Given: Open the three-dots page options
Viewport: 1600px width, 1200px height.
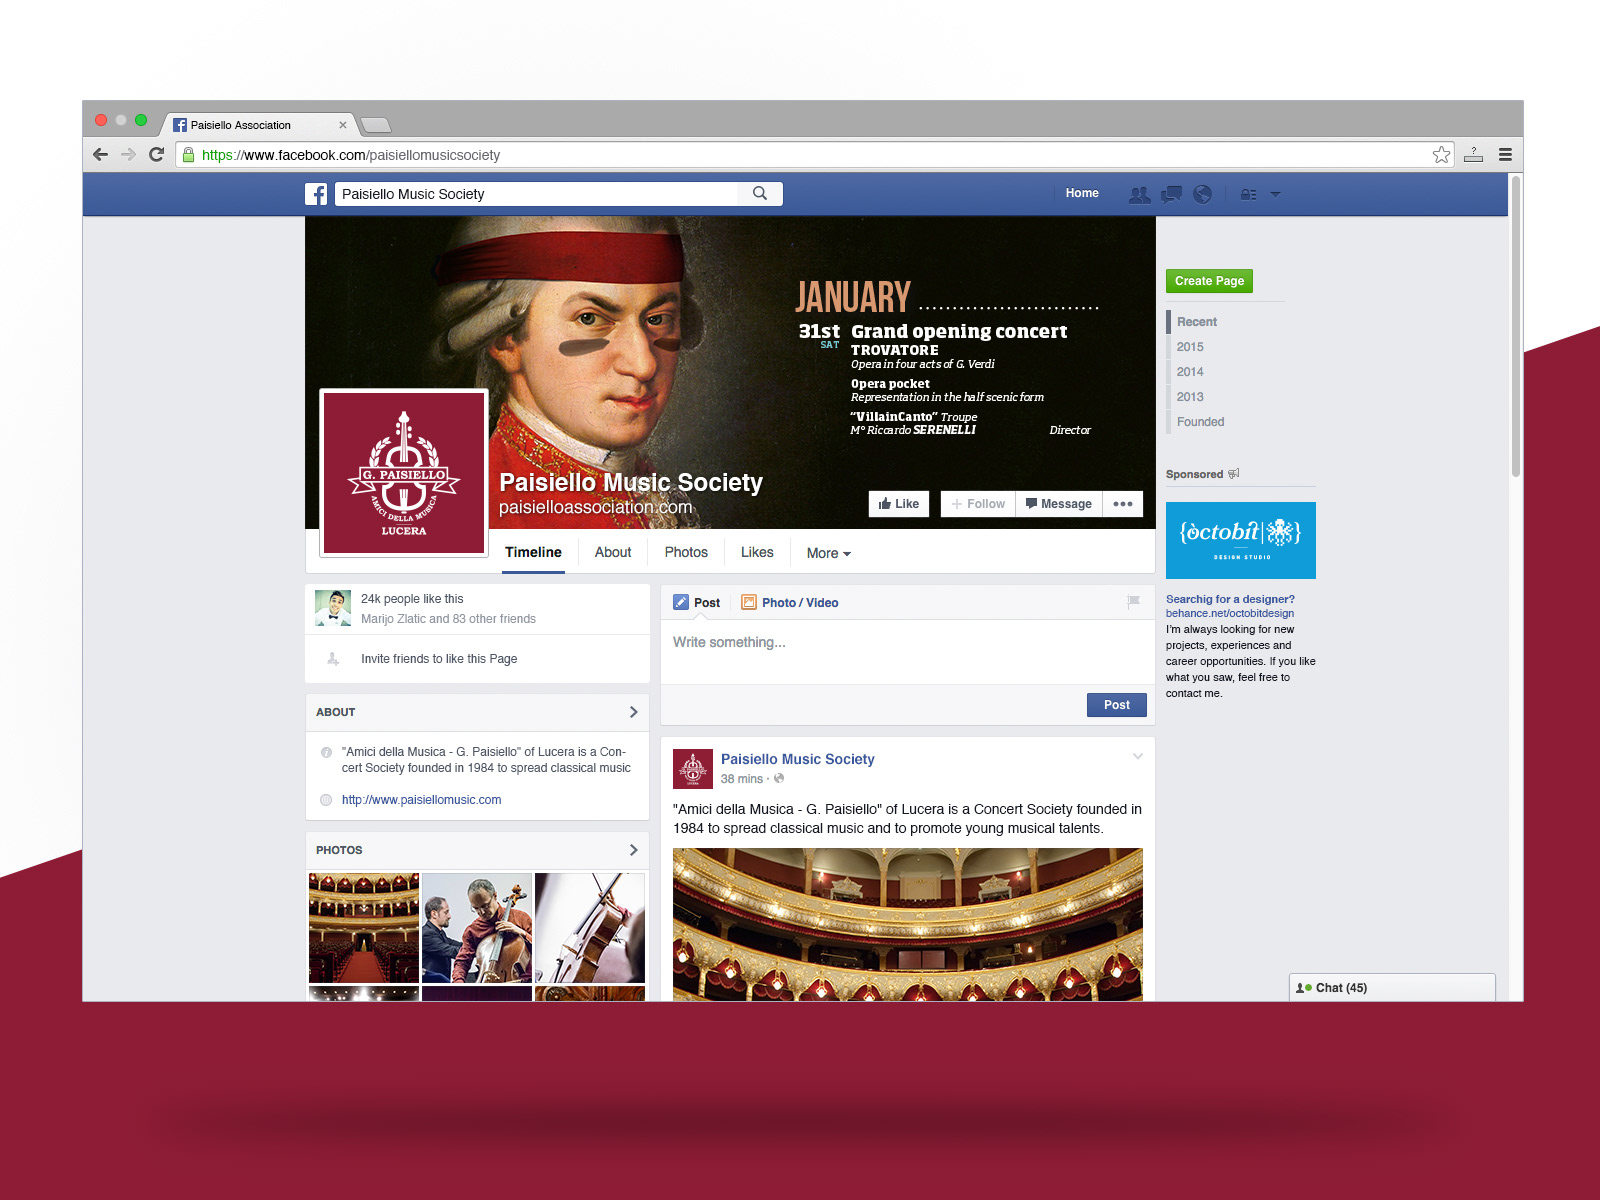Looking at the screenshot, I should click(1123, 504).
